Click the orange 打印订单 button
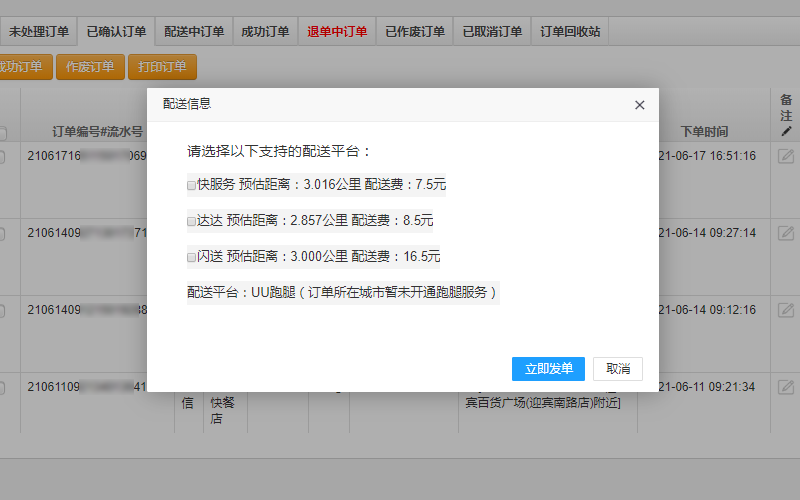Screen dimensions: 800x500 [162, 67]
